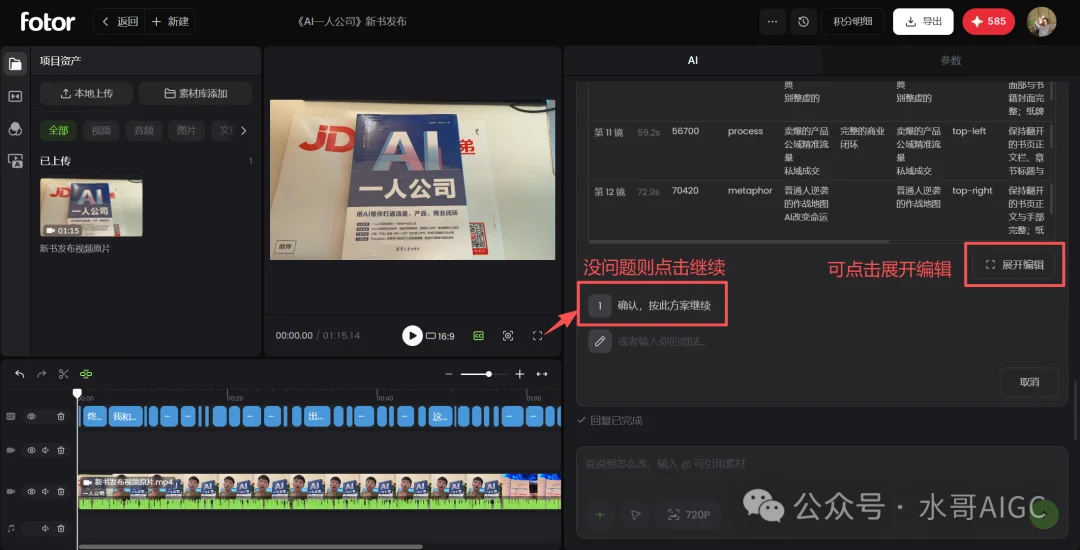This screenshot has height=550, width=1080.
Task: Open the user avatar profile
Action: pos(1041,21)
